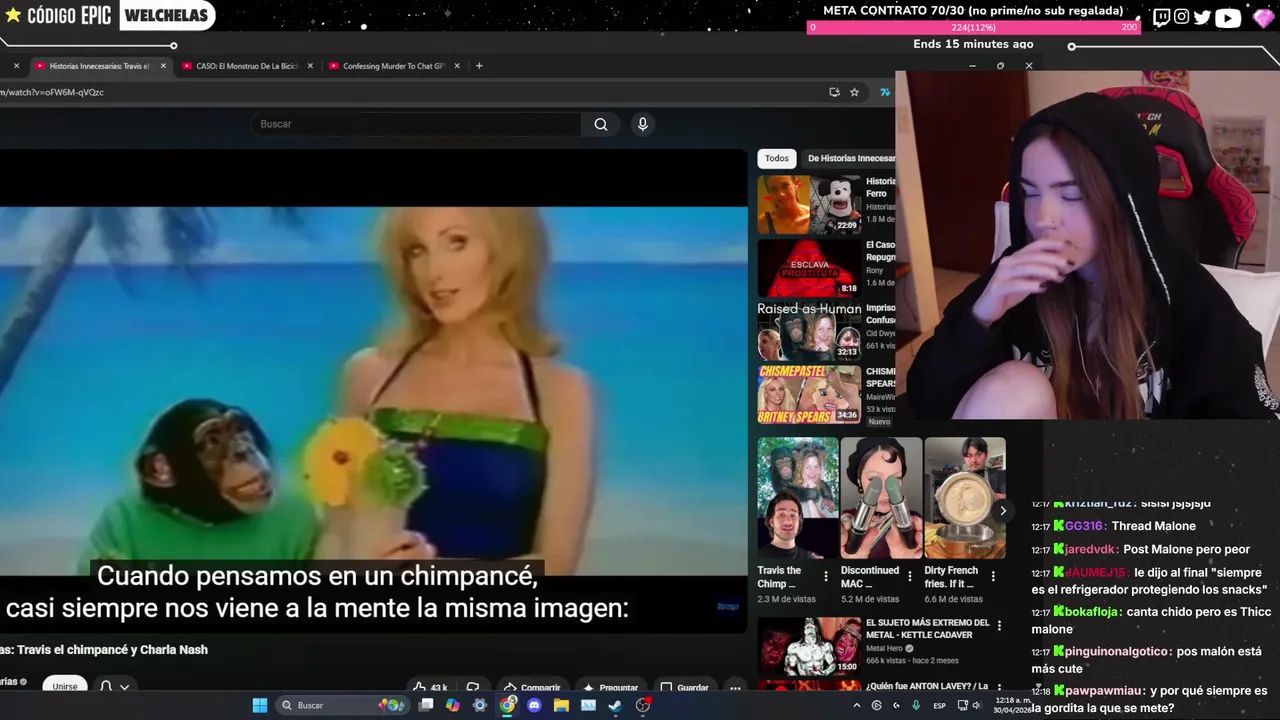Open the volume speaker icon in tray
The height and width of the screenshot is (720, 1280).
tap(977, 705)
